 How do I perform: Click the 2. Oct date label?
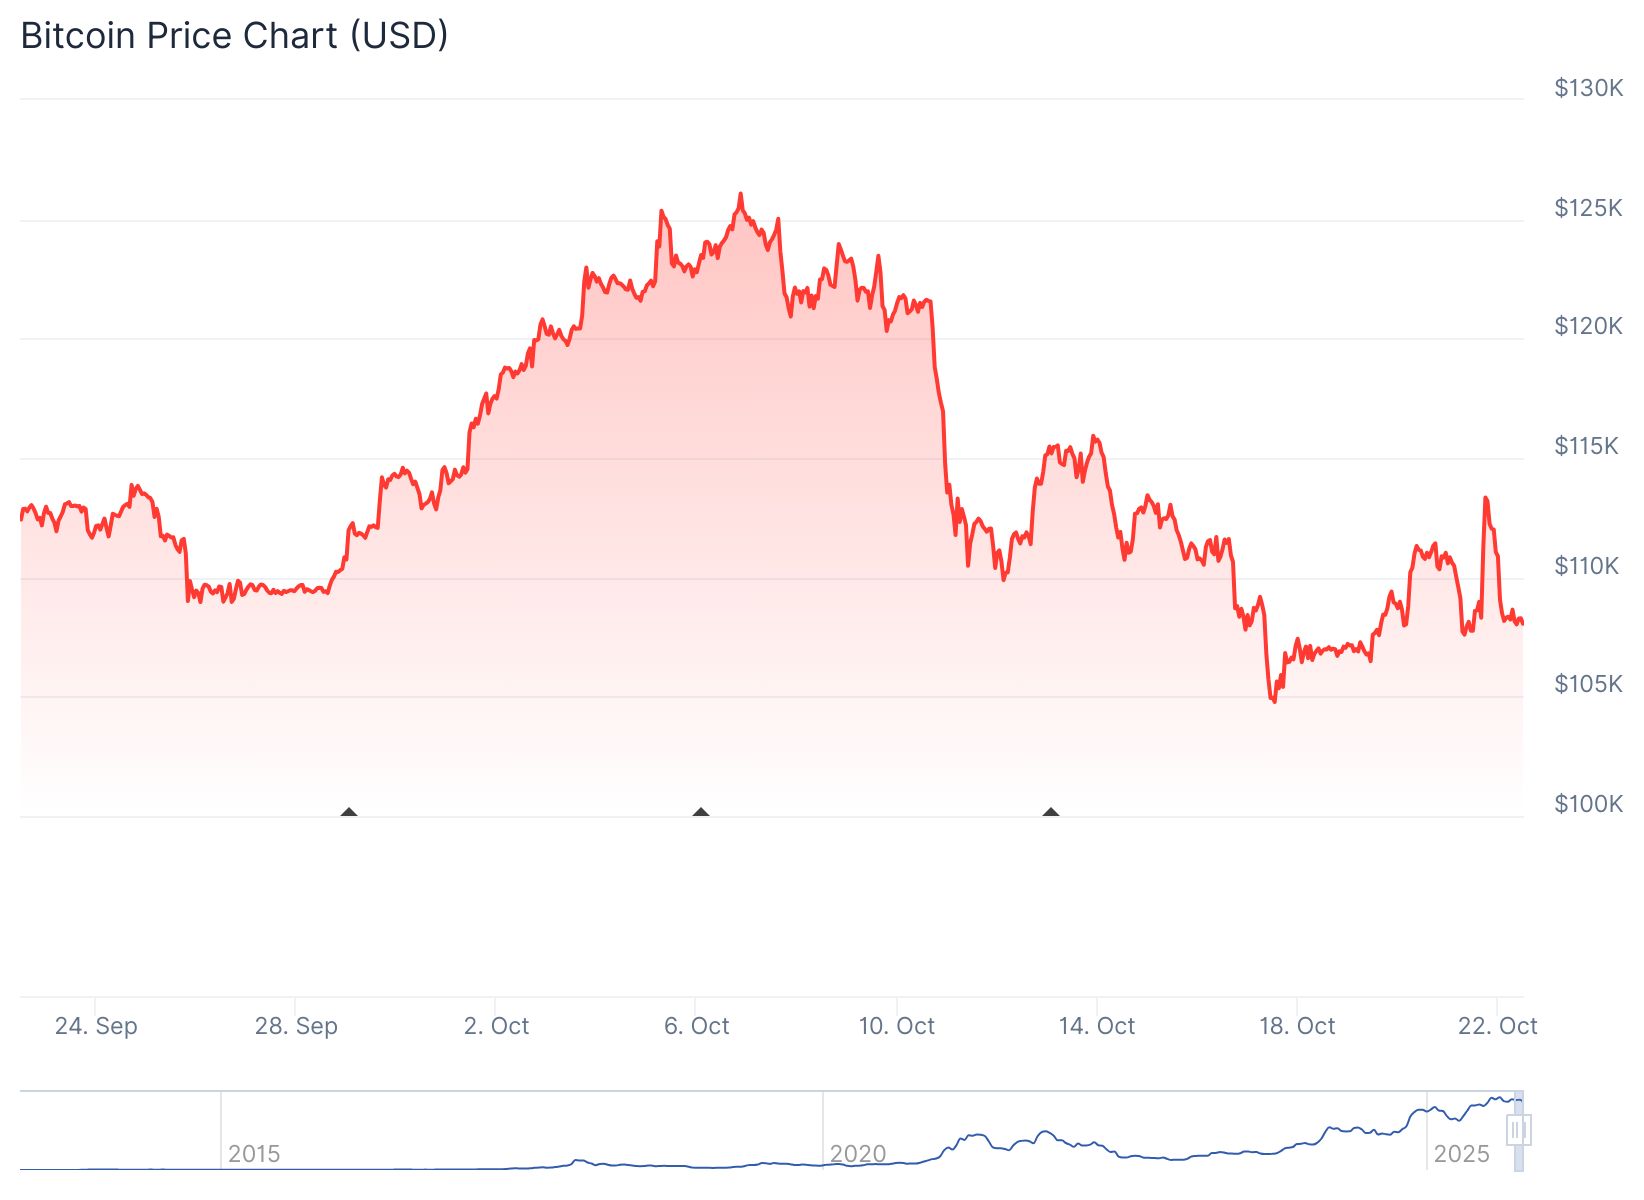pyautogui.click(x=496, y=1026)
